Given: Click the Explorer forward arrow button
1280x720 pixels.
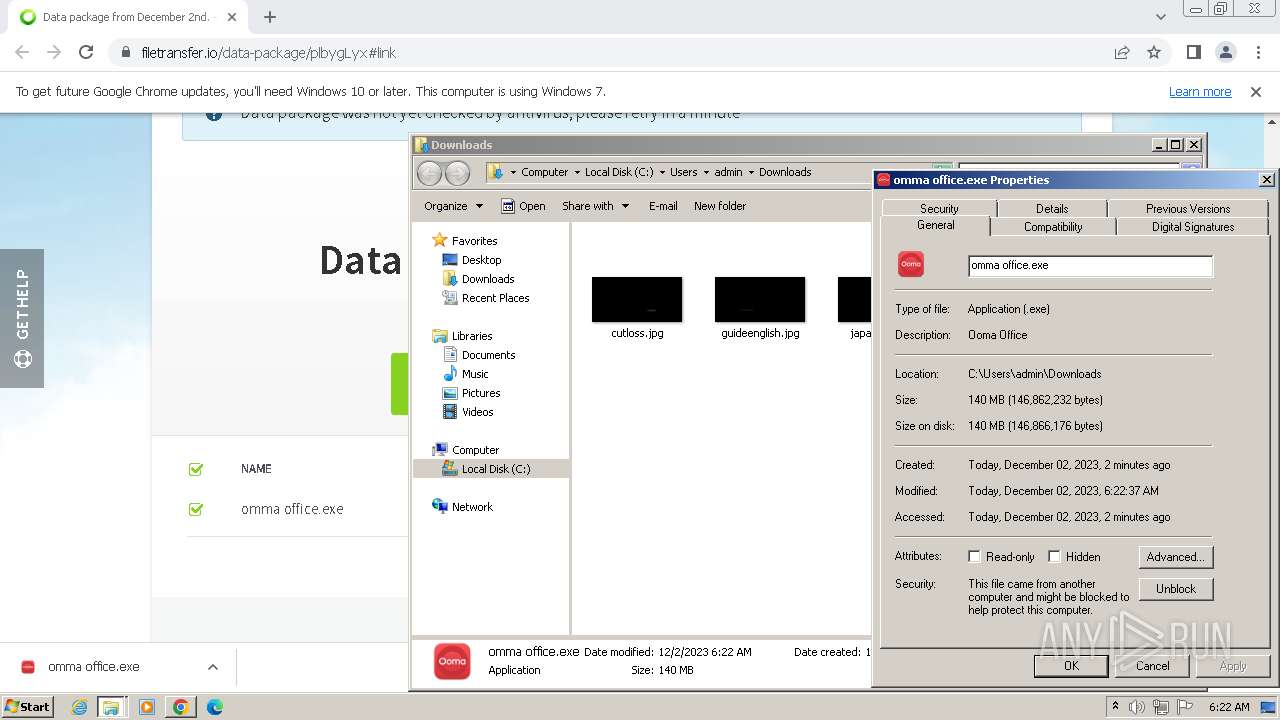Looking at the screenshot, I should click(x=457, y=173).
